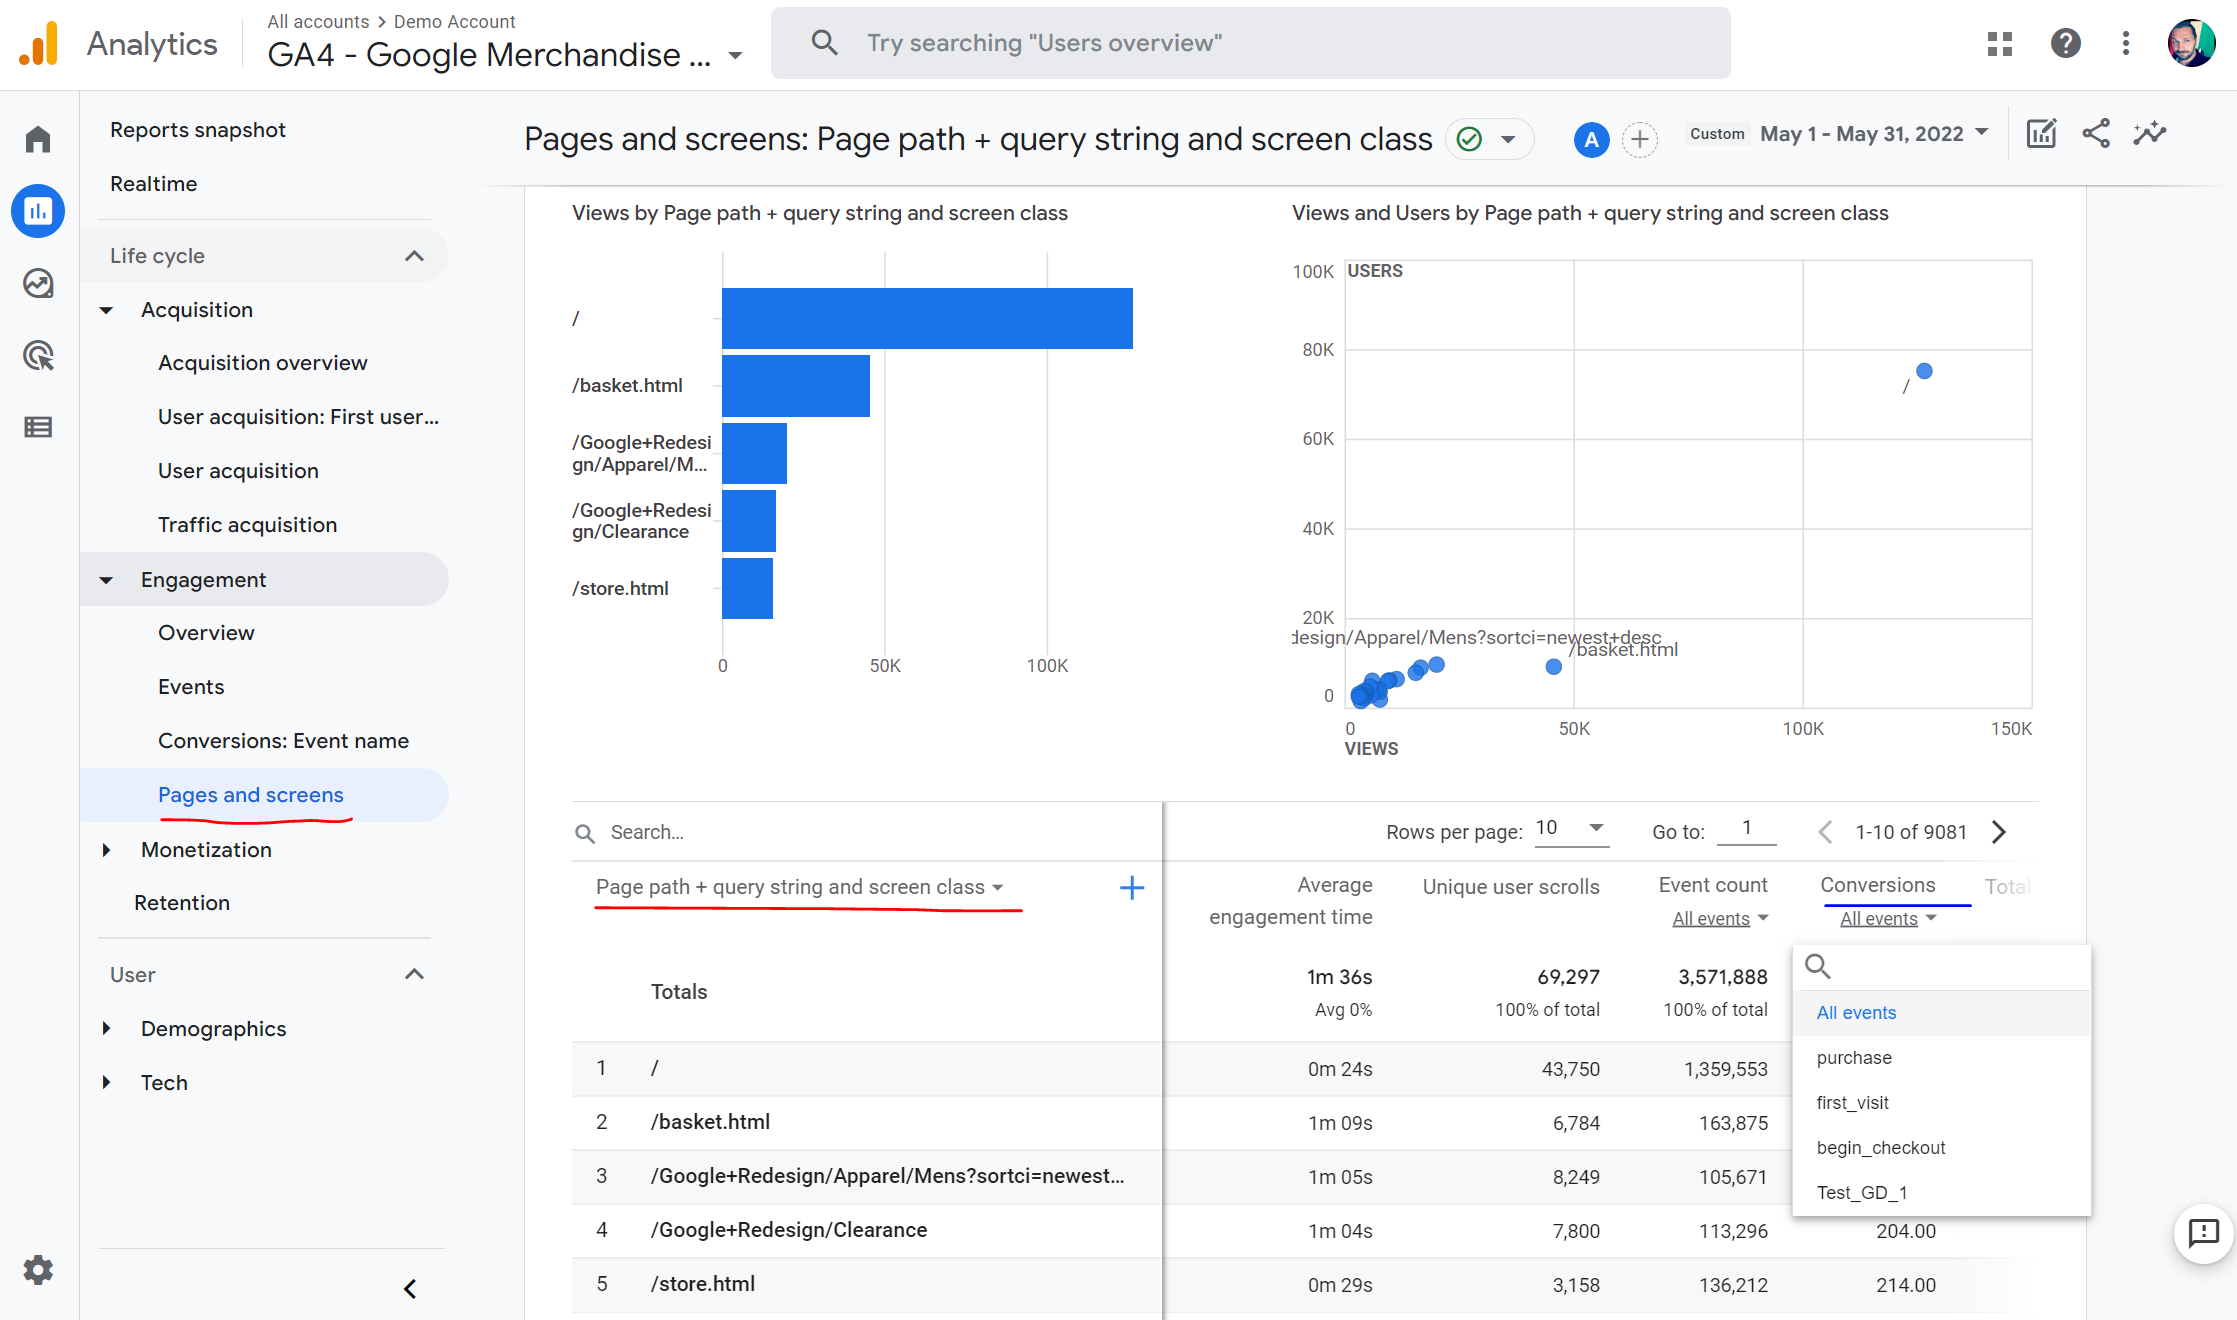The image size is (2237, 1320).
Task: Open the report status dropdown arrow
Action: tap(1508, 139)
